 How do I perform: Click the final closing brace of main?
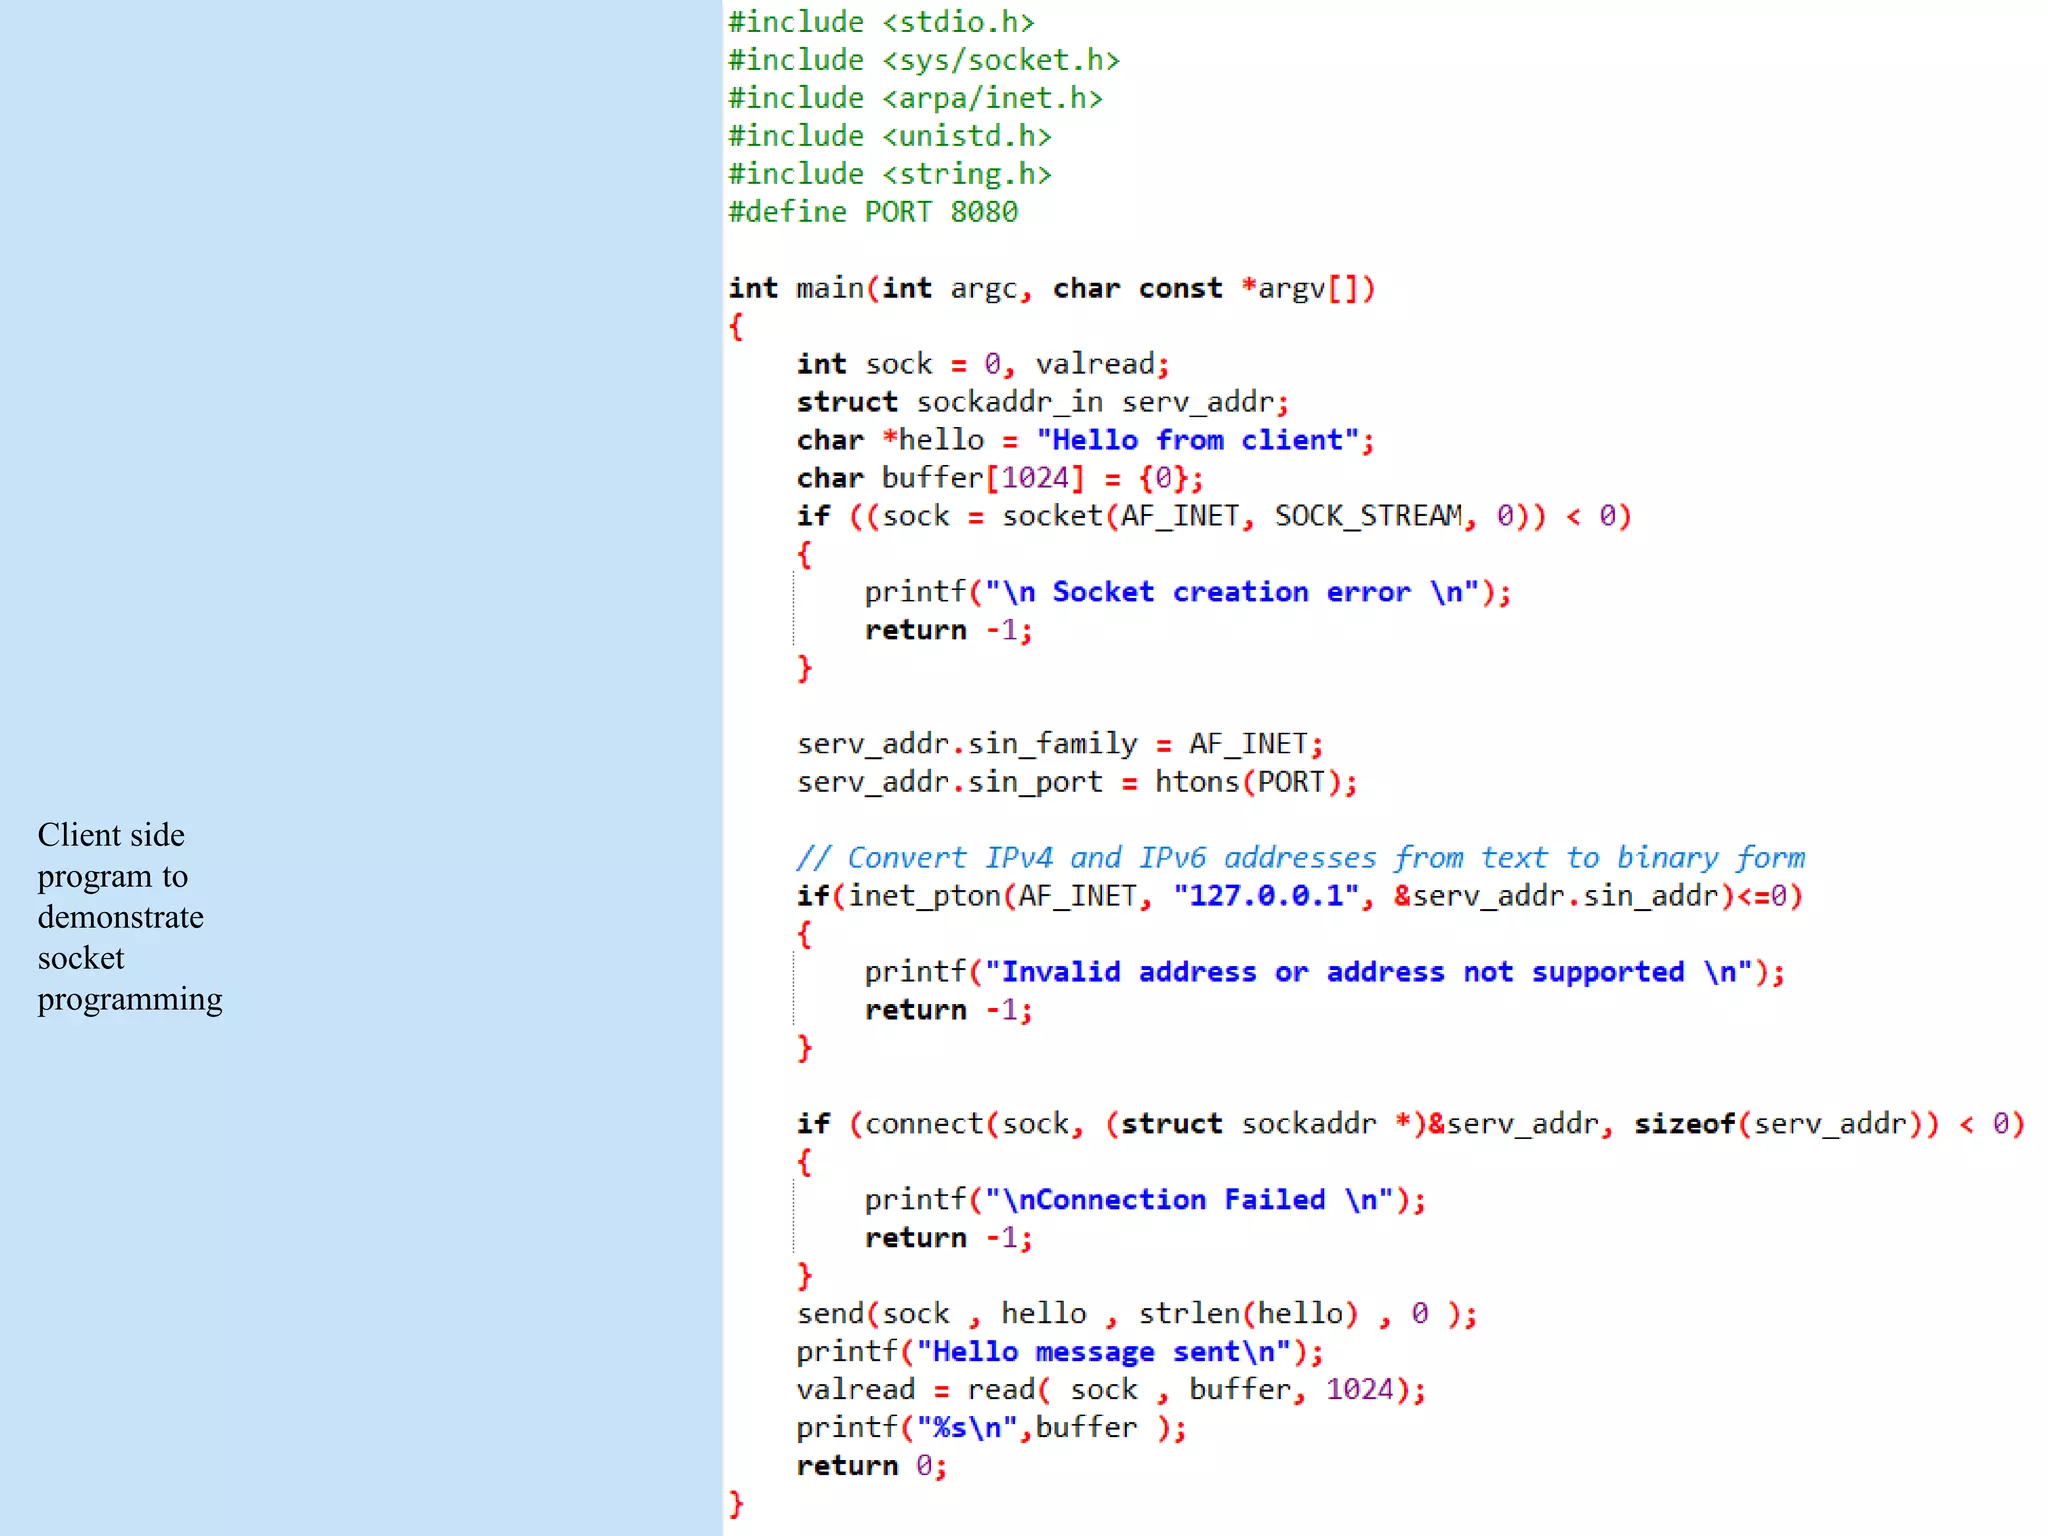pos(736,1504)
